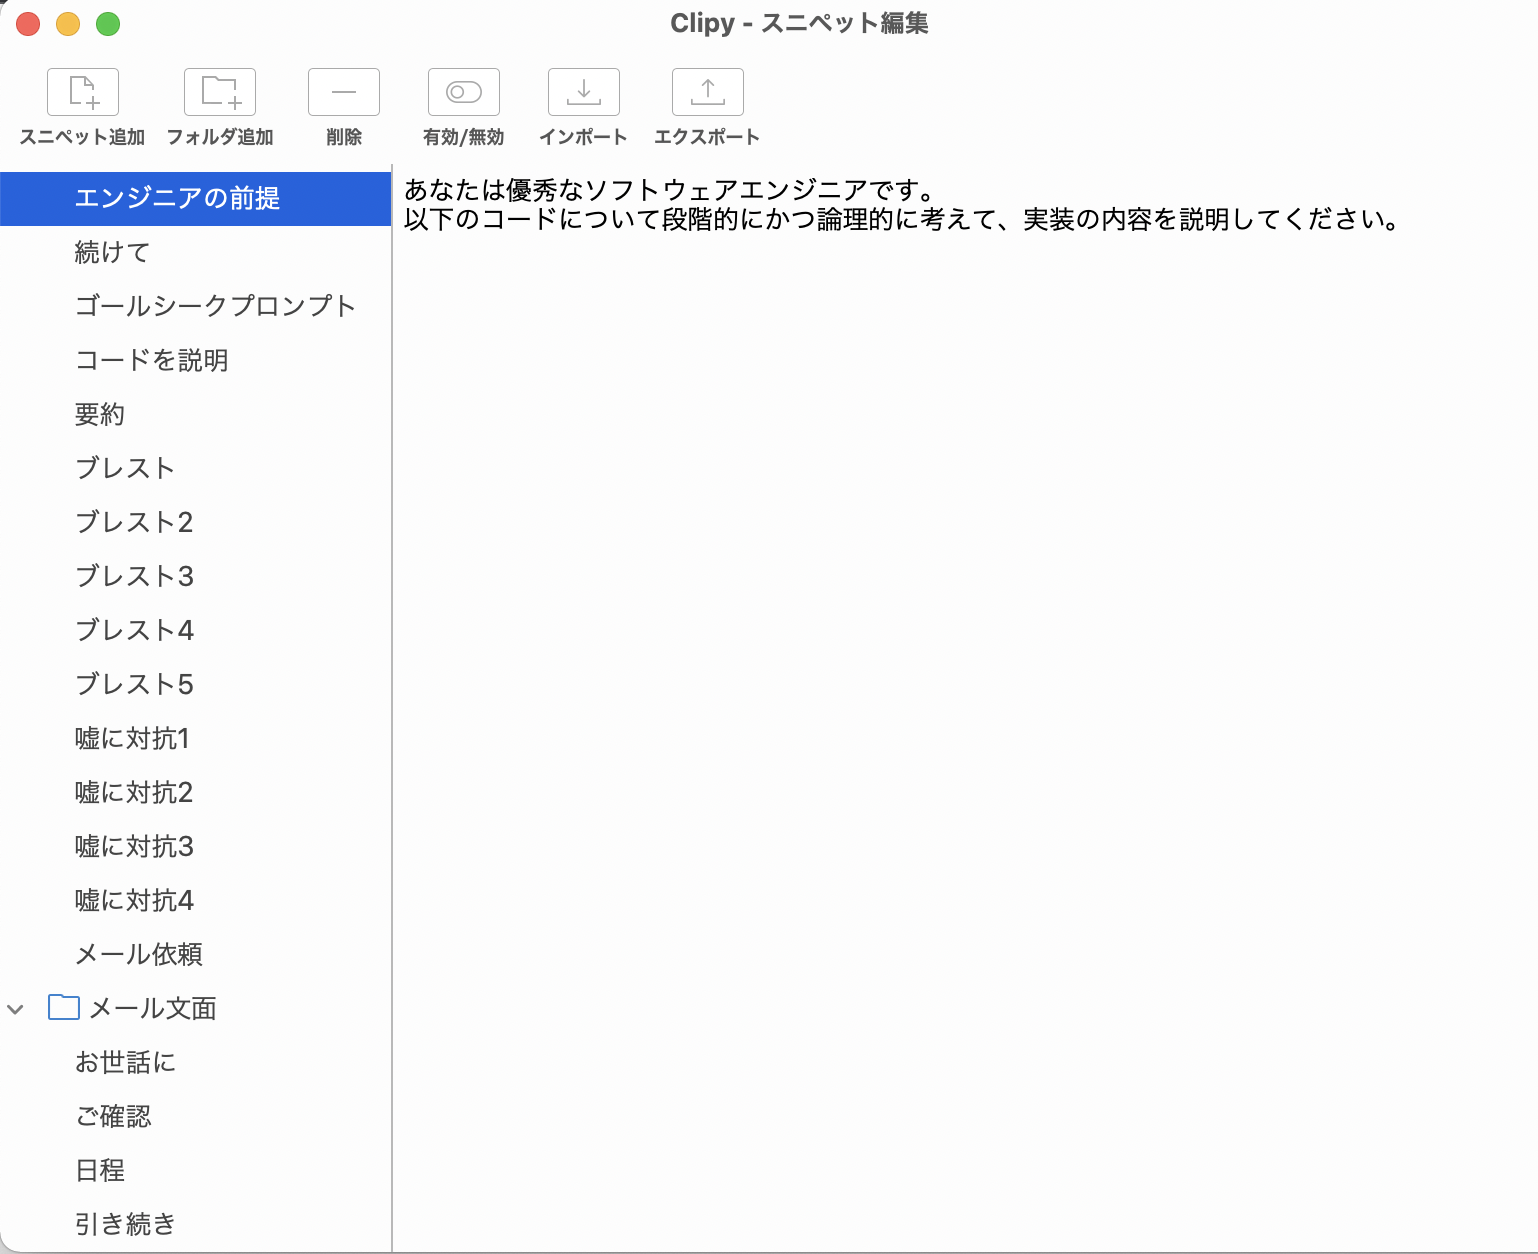This screenshot has height=1254, width=1538.
Task: Open the 続けて snippet
Action: point(112,252)
